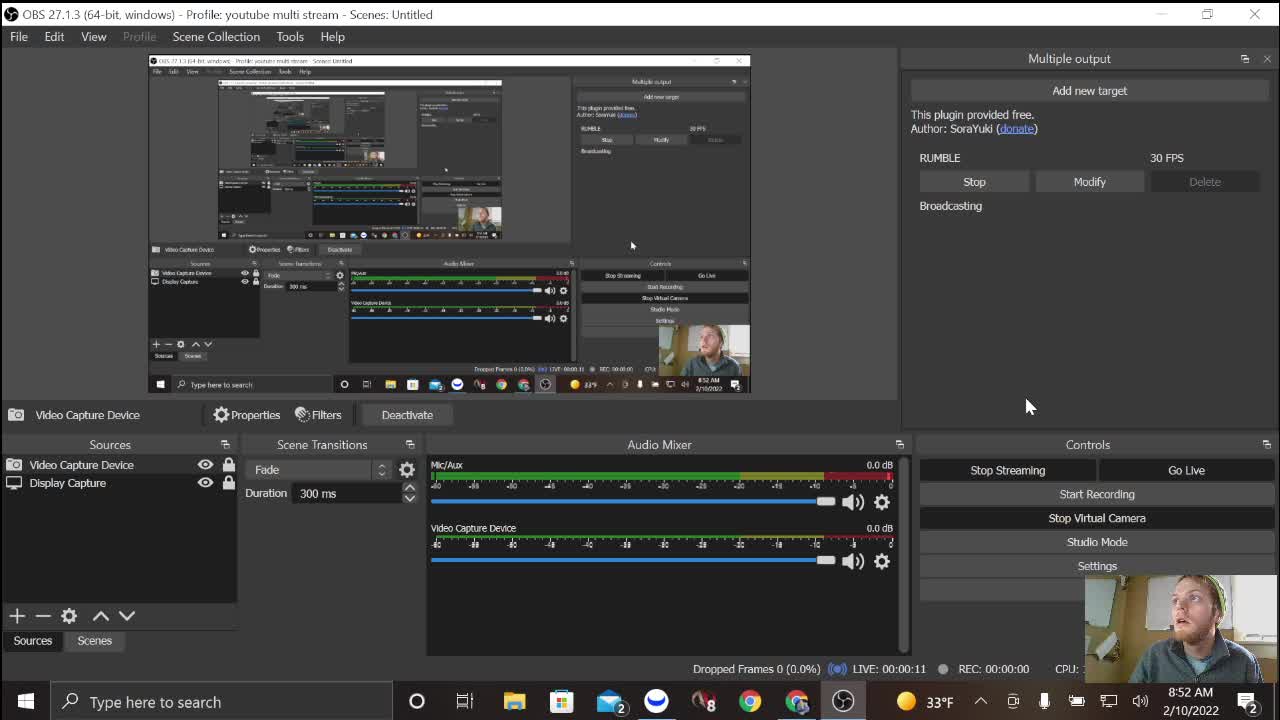This screenshot has width=1280, height=720.
Task: Move the selected source down
Action: click(x=127, y=616)
